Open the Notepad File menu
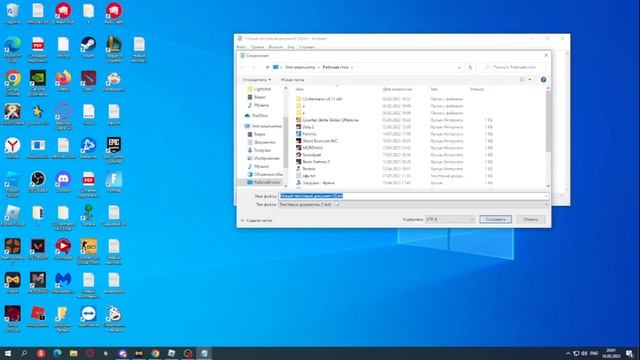Screen dimensions: 640x360 (241, 47)
